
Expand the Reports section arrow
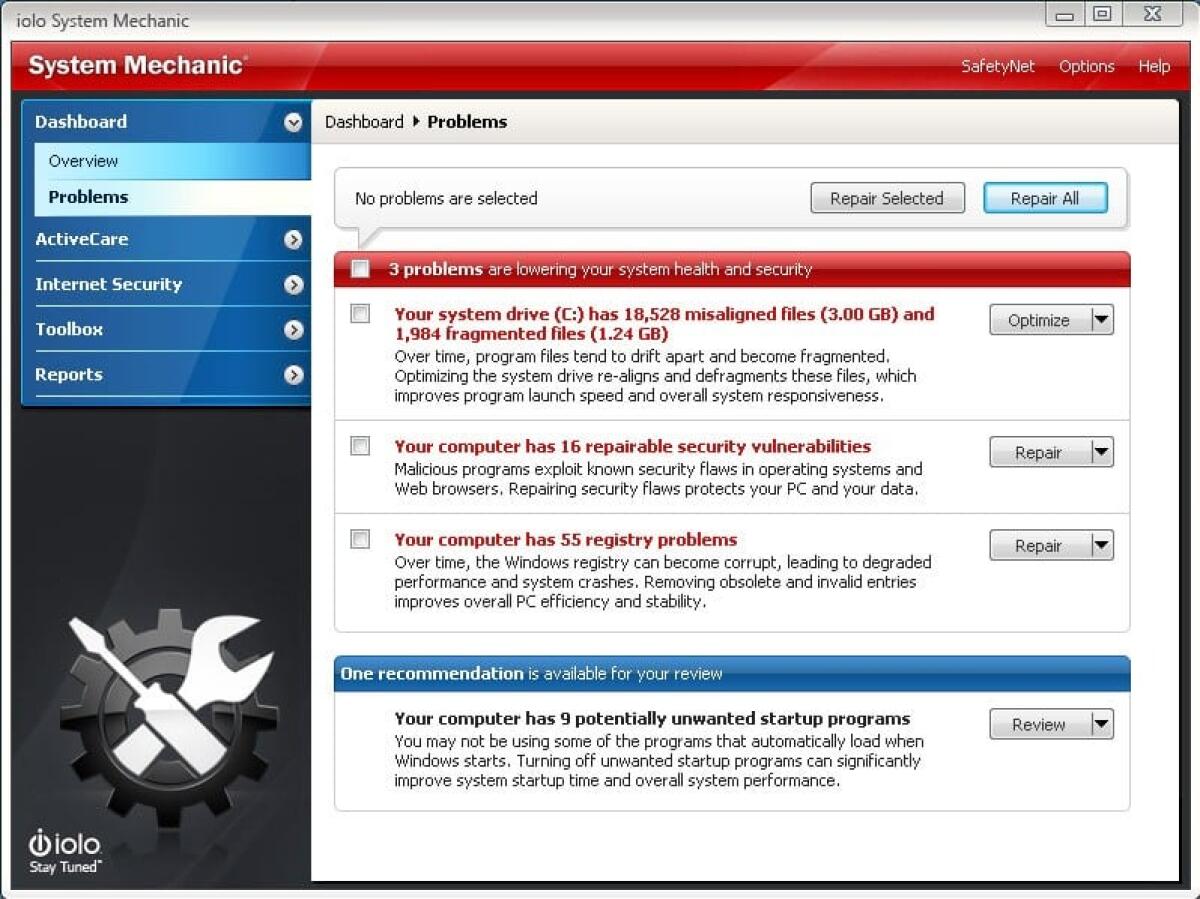293,375
